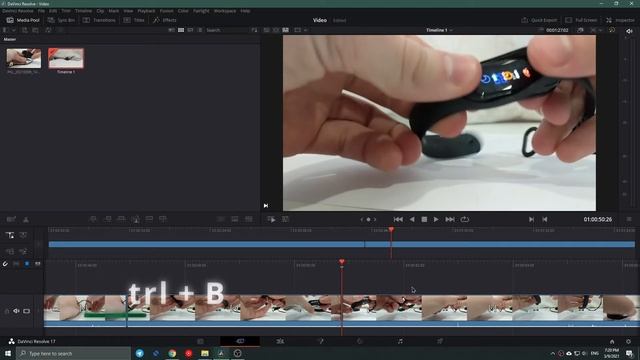640x360 pixels.
Task: Toggle video track visibility
Action: pos(27,311)
